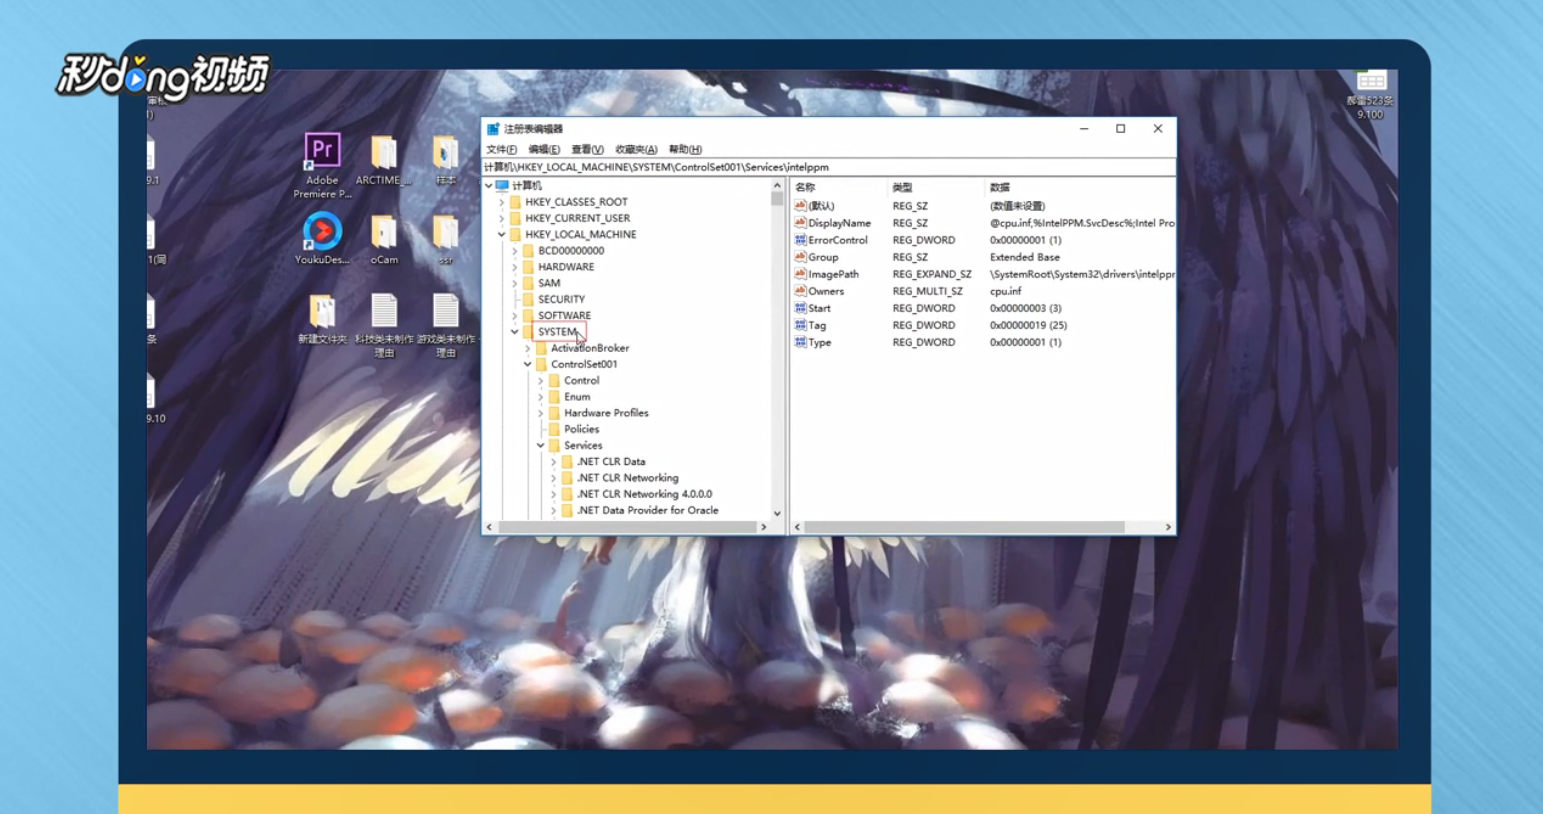Select the Owners value icon
Image resolution: width=1543 pixels, height=814 pixels.
800,290
